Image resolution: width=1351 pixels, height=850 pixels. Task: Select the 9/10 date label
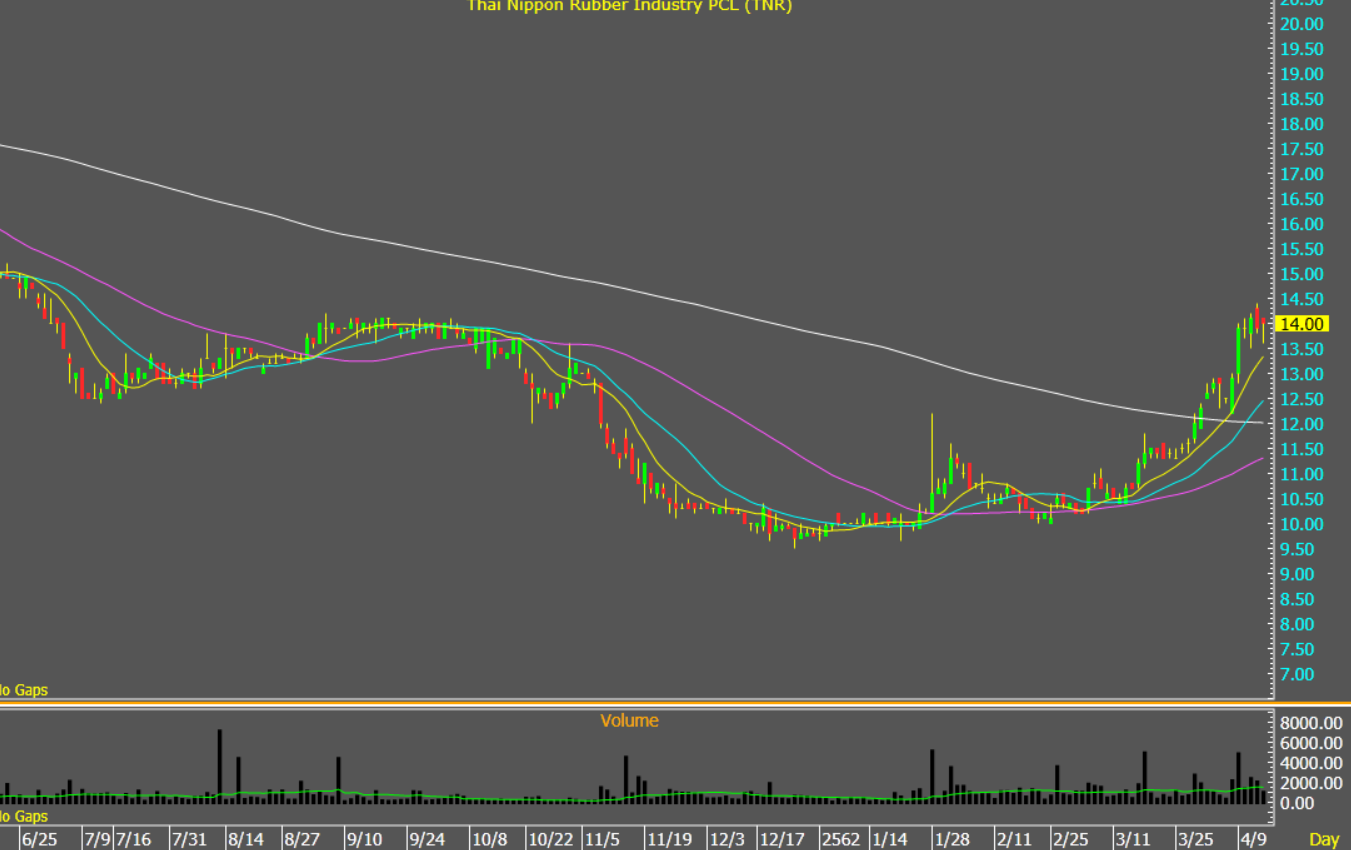364,838
